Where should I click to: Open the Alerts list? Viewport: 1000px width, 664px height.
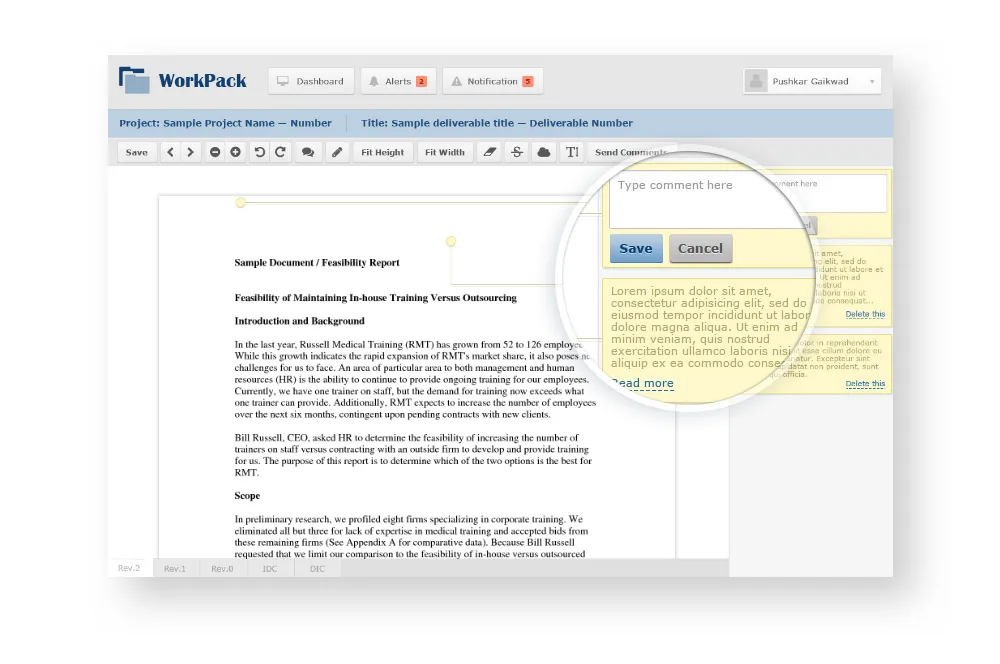point(398,82)
